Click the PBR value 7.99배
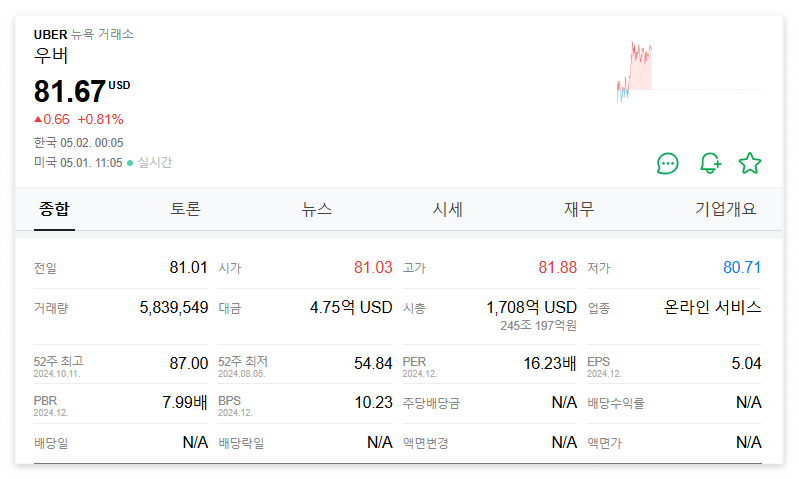Image resolution: width=799 pixels, height=479 pixels. [x=184, y=403]
